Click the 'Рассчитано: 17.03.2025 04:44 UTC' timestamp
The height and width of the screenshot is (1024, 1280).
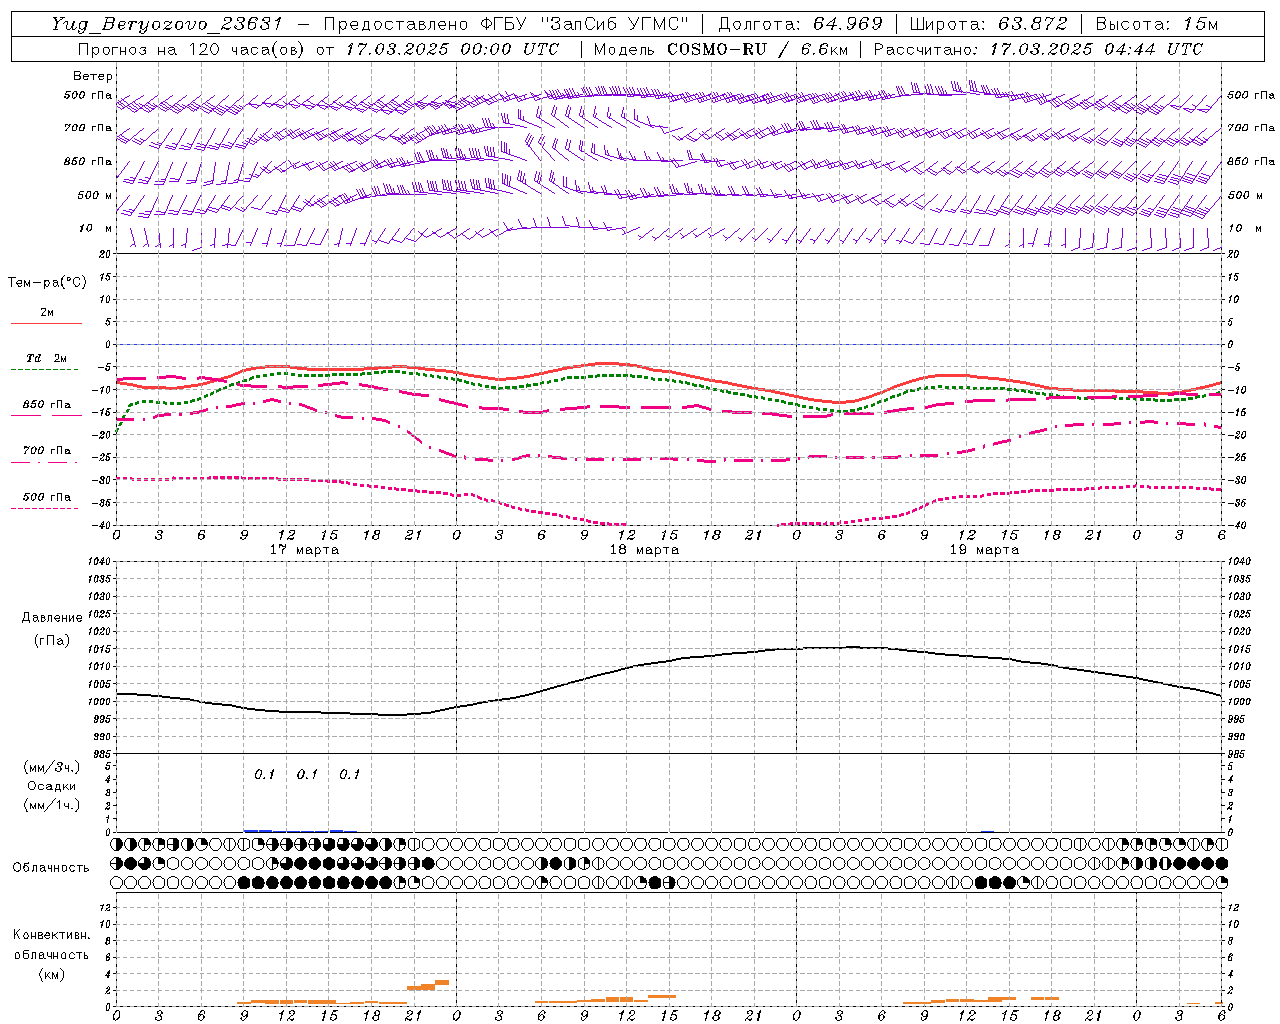tap(1038, 49)
